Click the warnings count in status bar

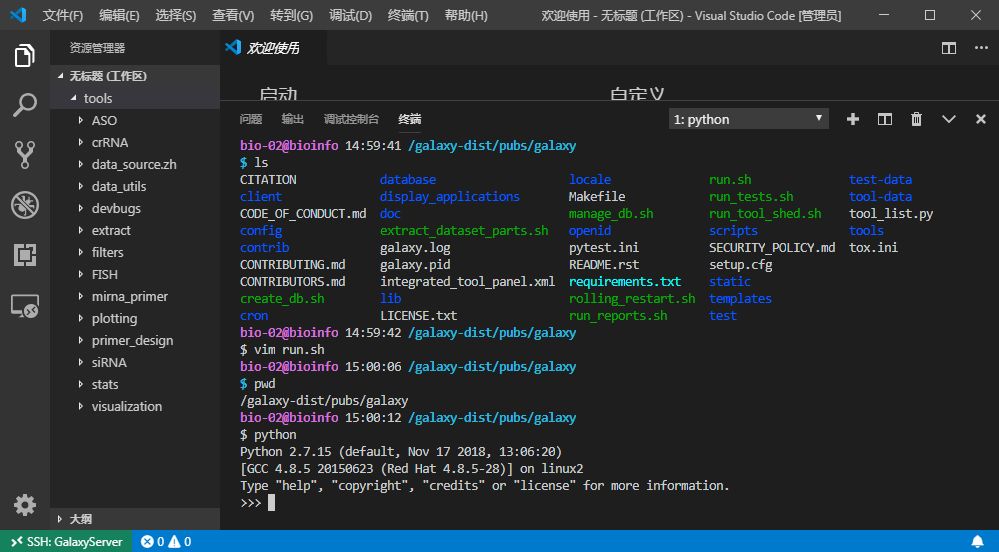coord(180,542)
